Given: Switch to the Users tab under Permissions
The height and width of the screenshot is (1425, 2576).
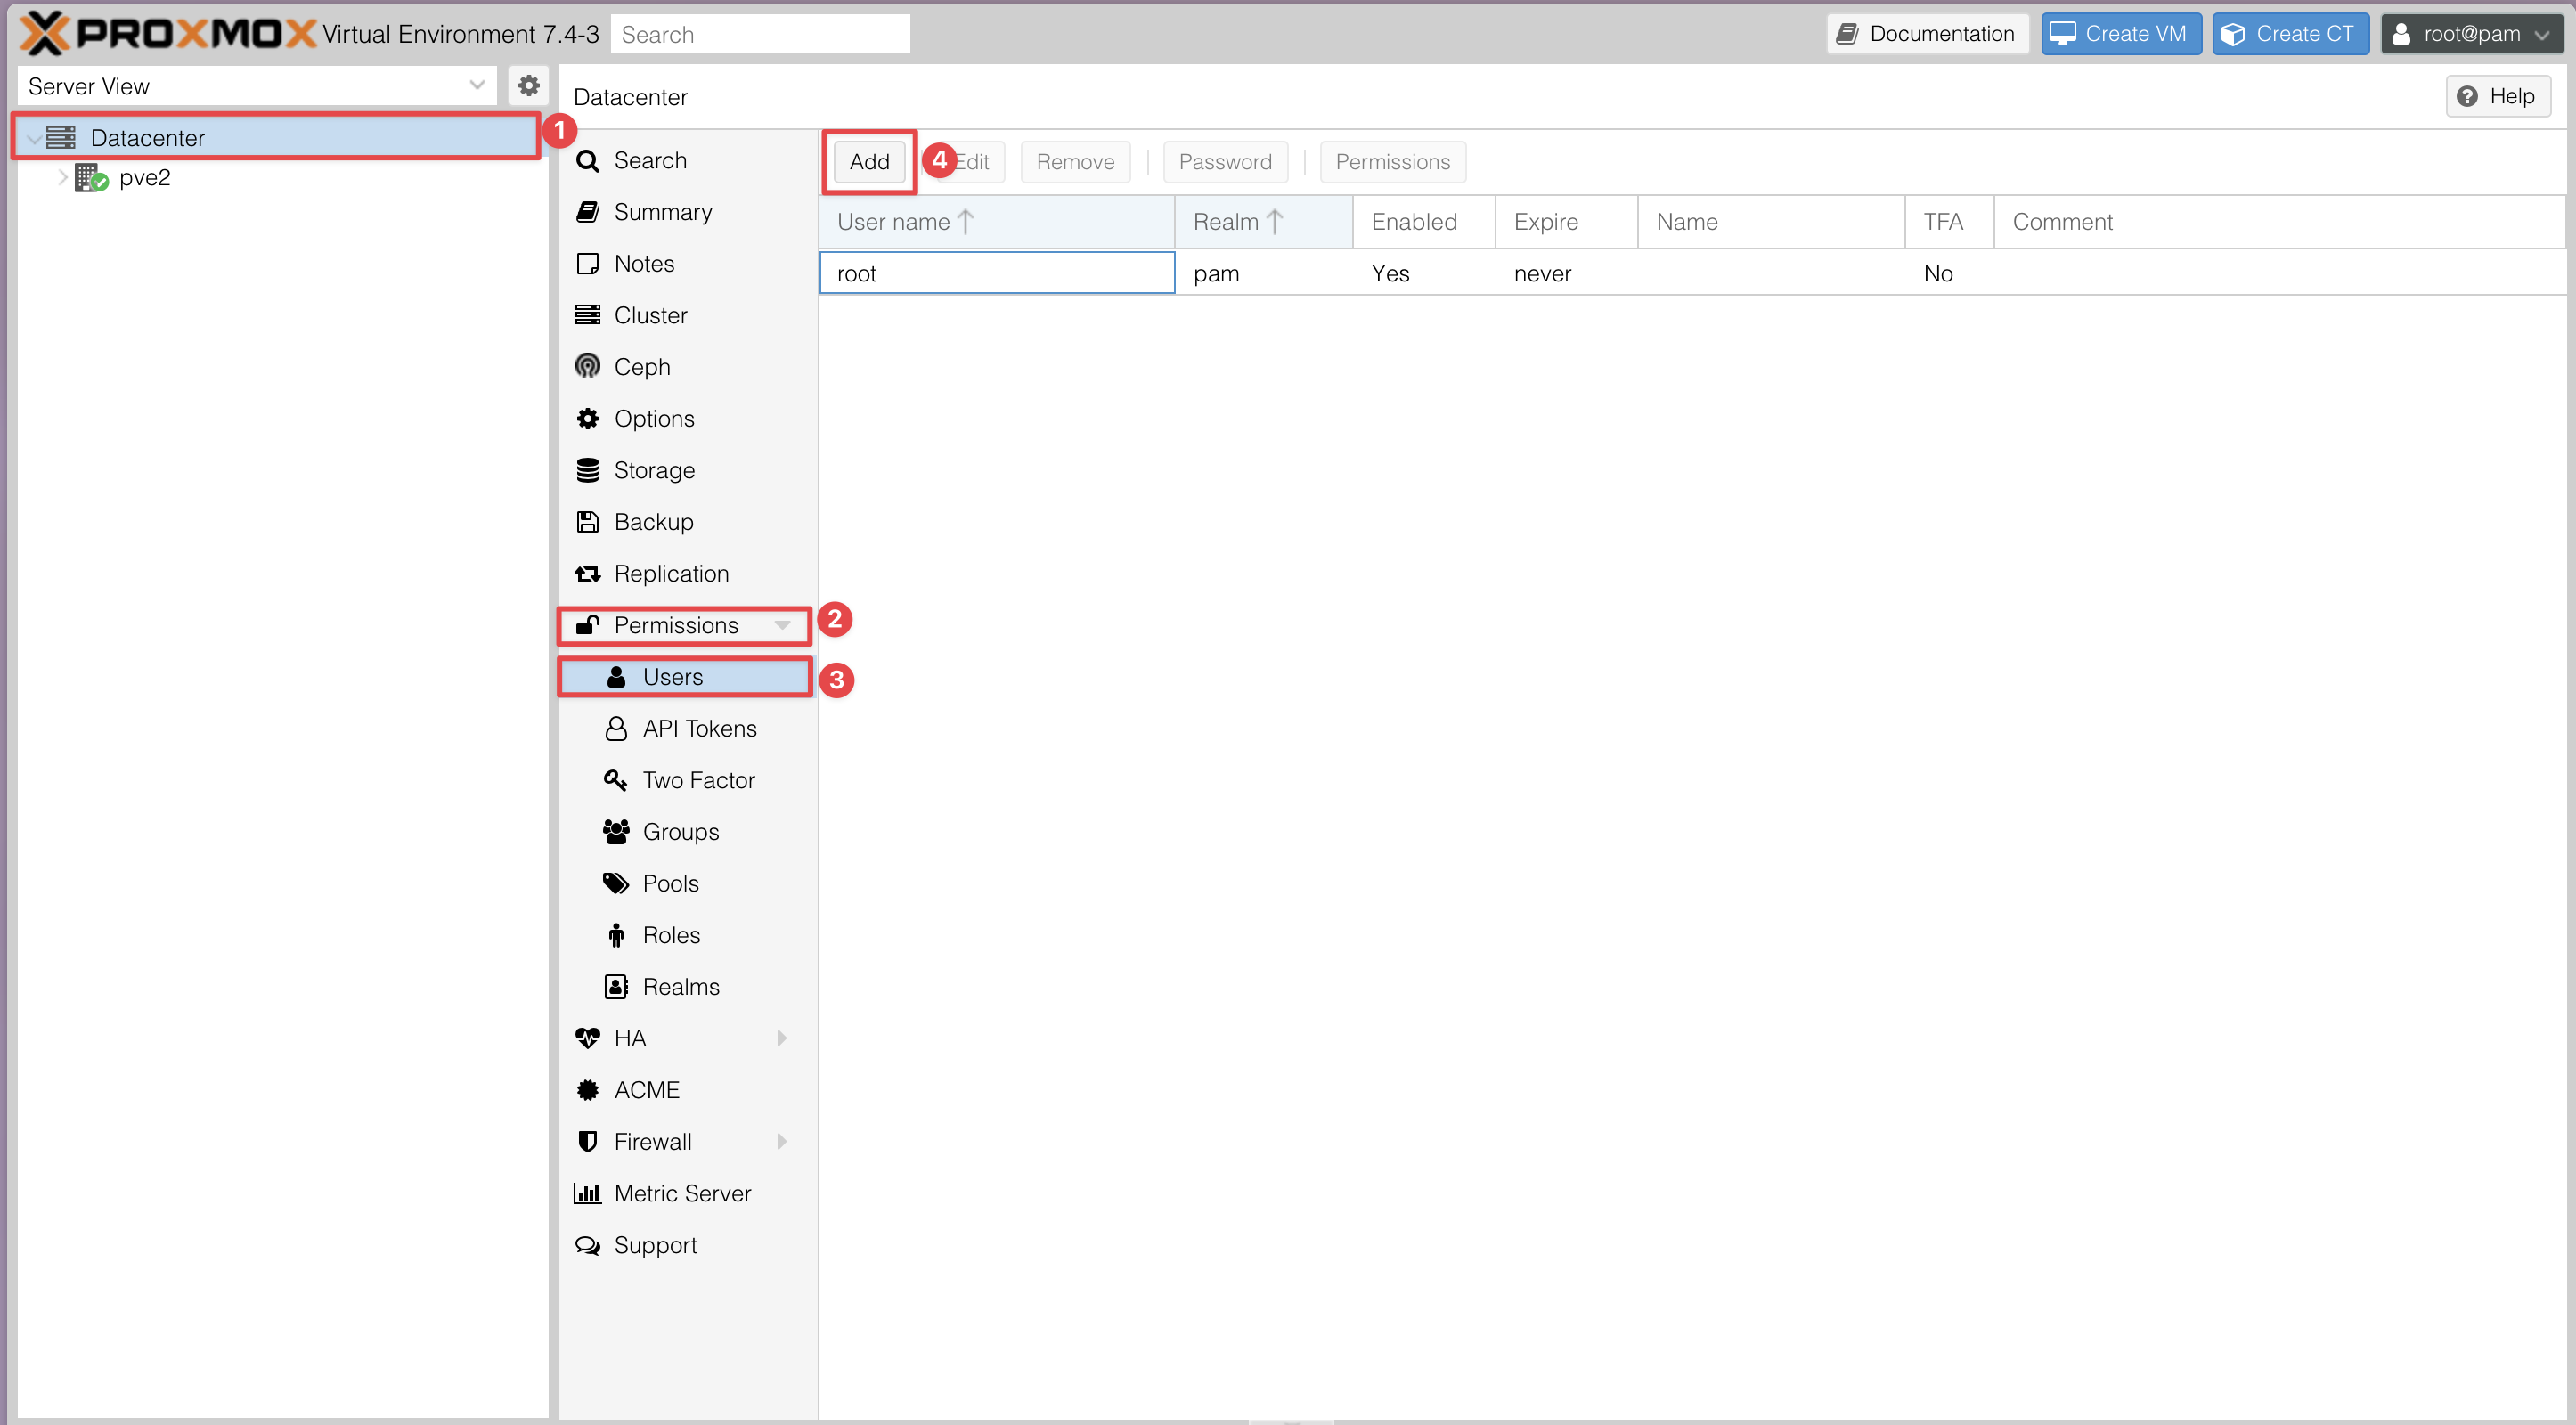Looking at the screenshot, I should 674,676.
